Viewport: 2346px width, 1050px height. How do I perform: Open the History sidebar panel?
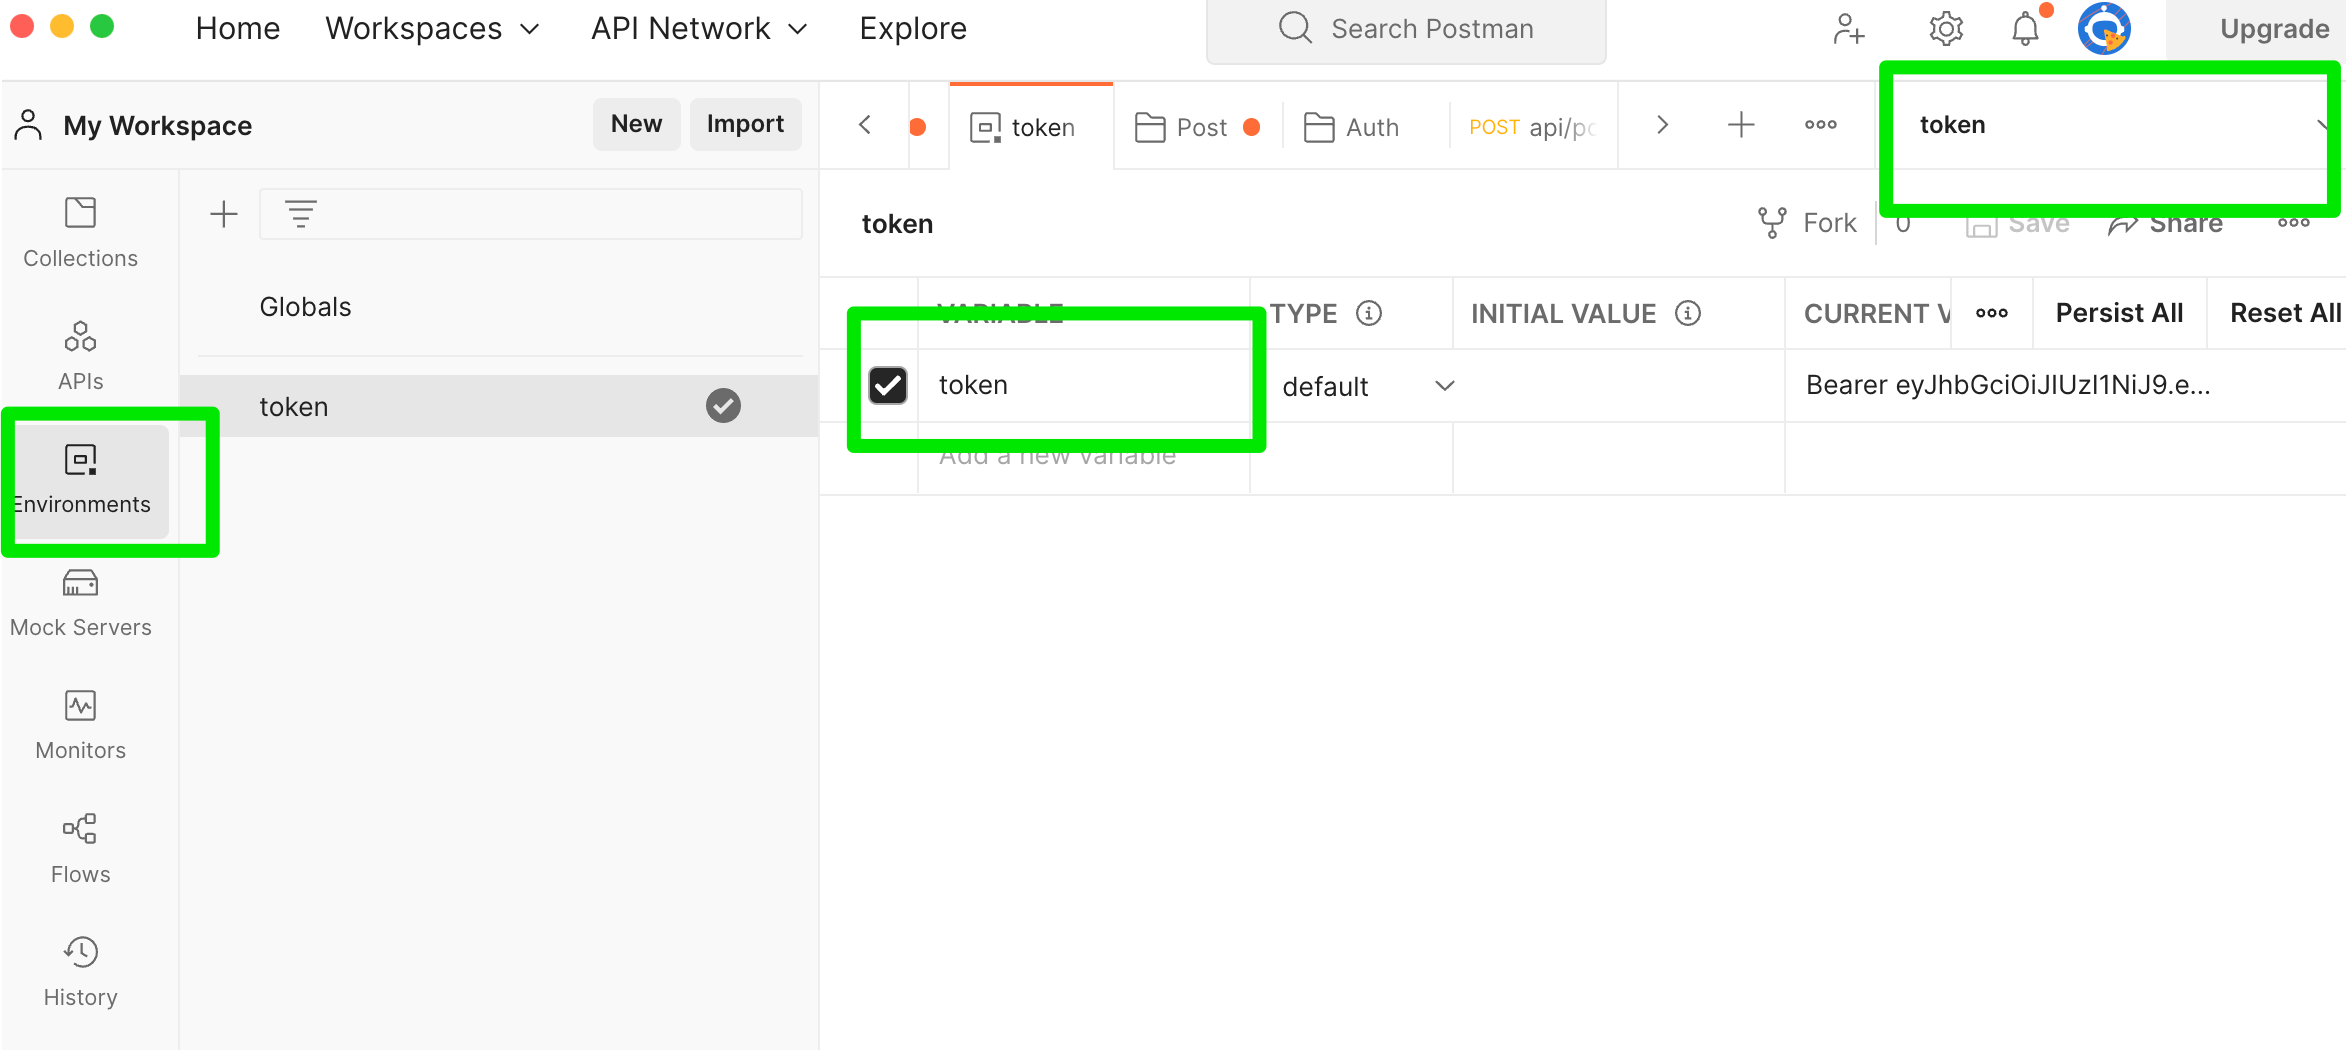(x=80, y=972)
